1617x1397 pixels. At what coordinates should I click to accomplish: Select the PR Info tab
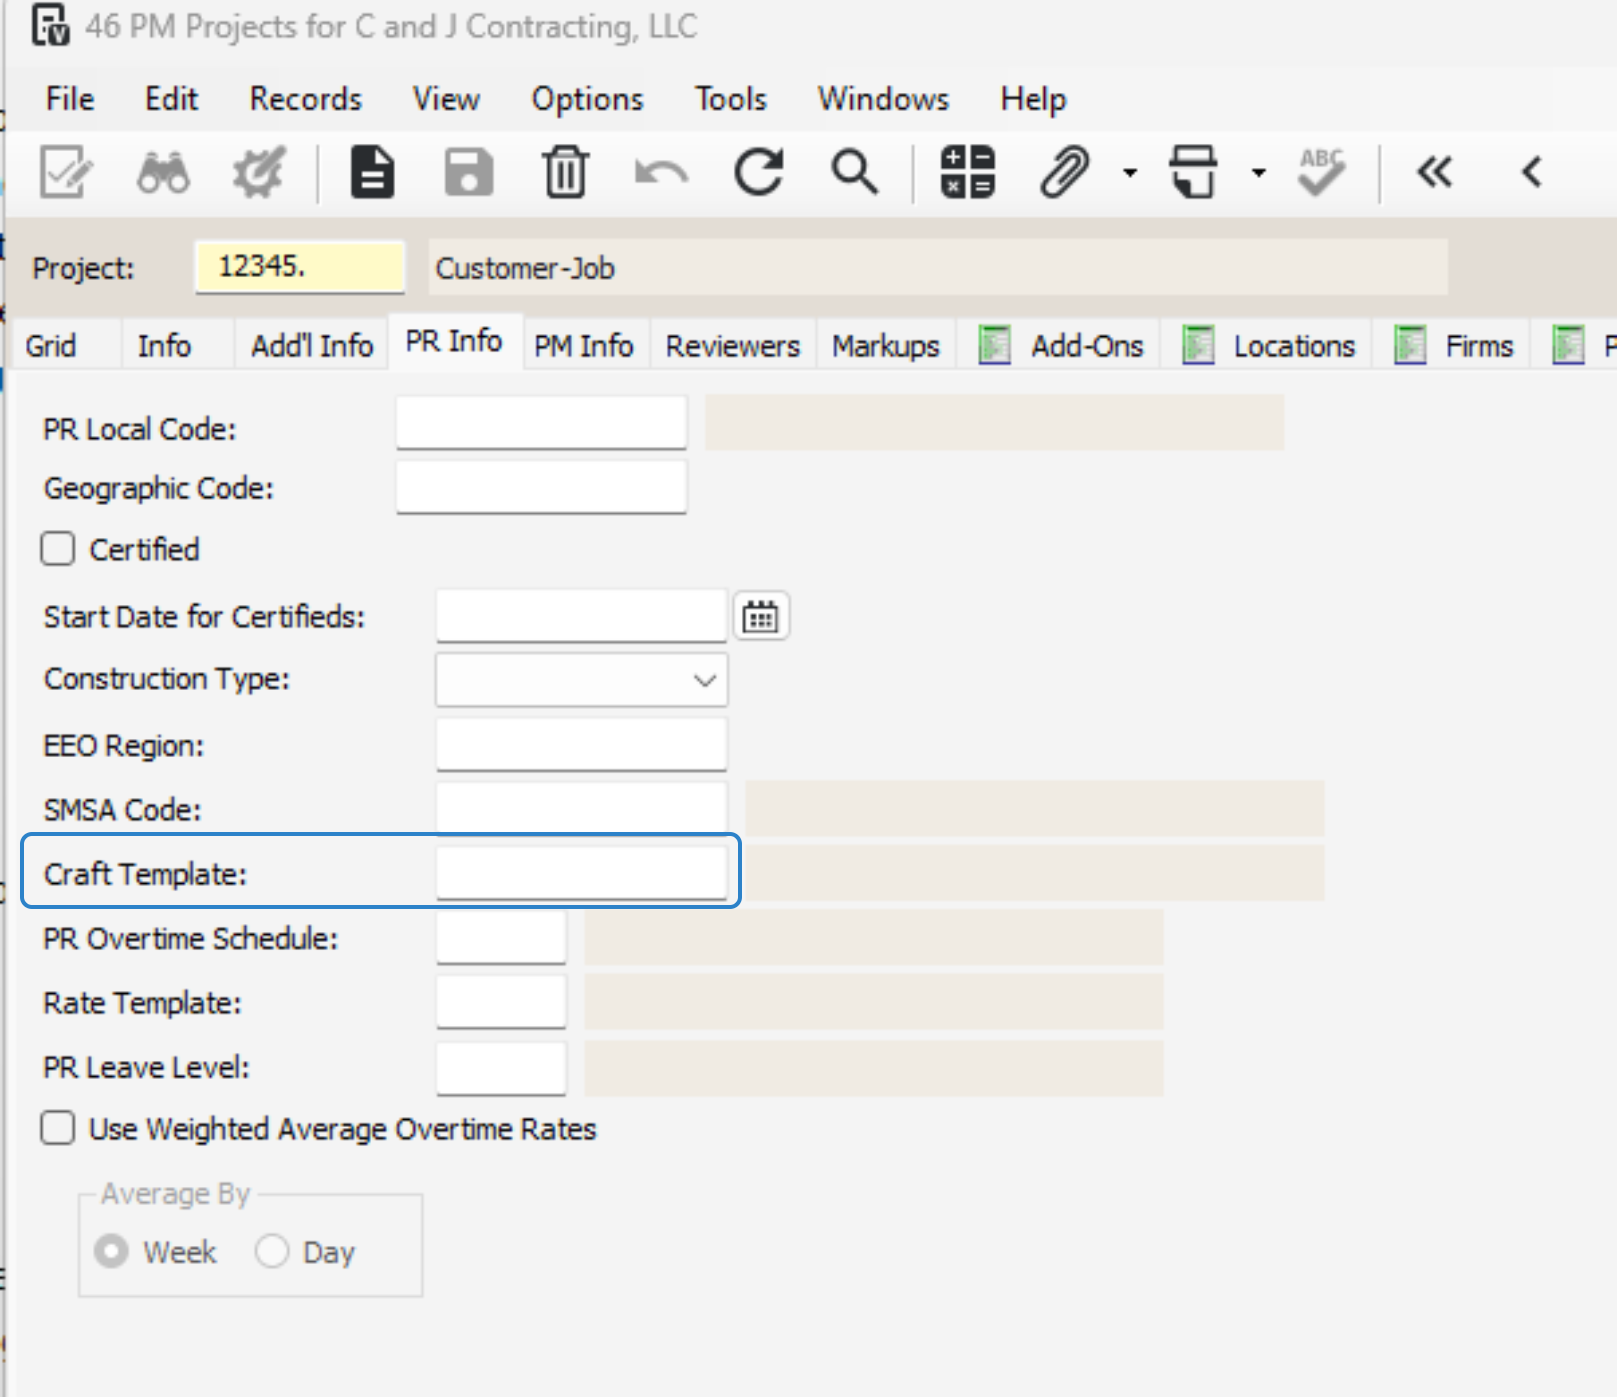454,342
